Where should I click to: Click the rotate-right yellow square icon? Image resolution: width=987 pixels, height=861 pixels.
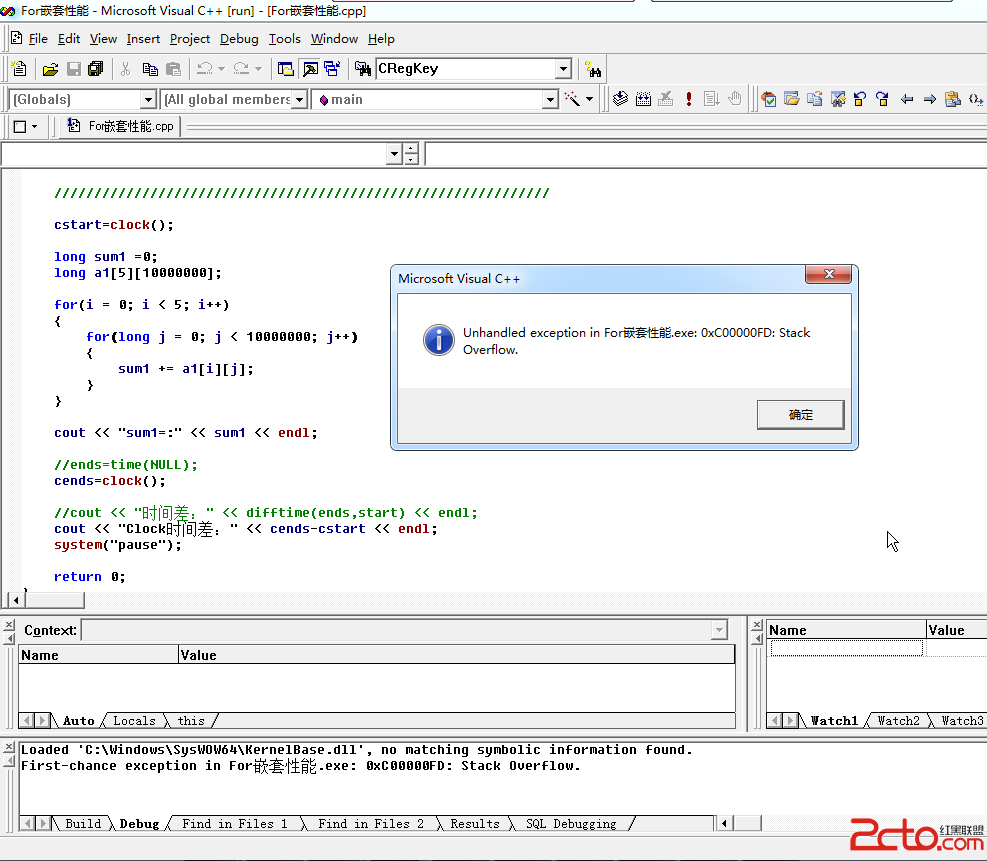883,99
